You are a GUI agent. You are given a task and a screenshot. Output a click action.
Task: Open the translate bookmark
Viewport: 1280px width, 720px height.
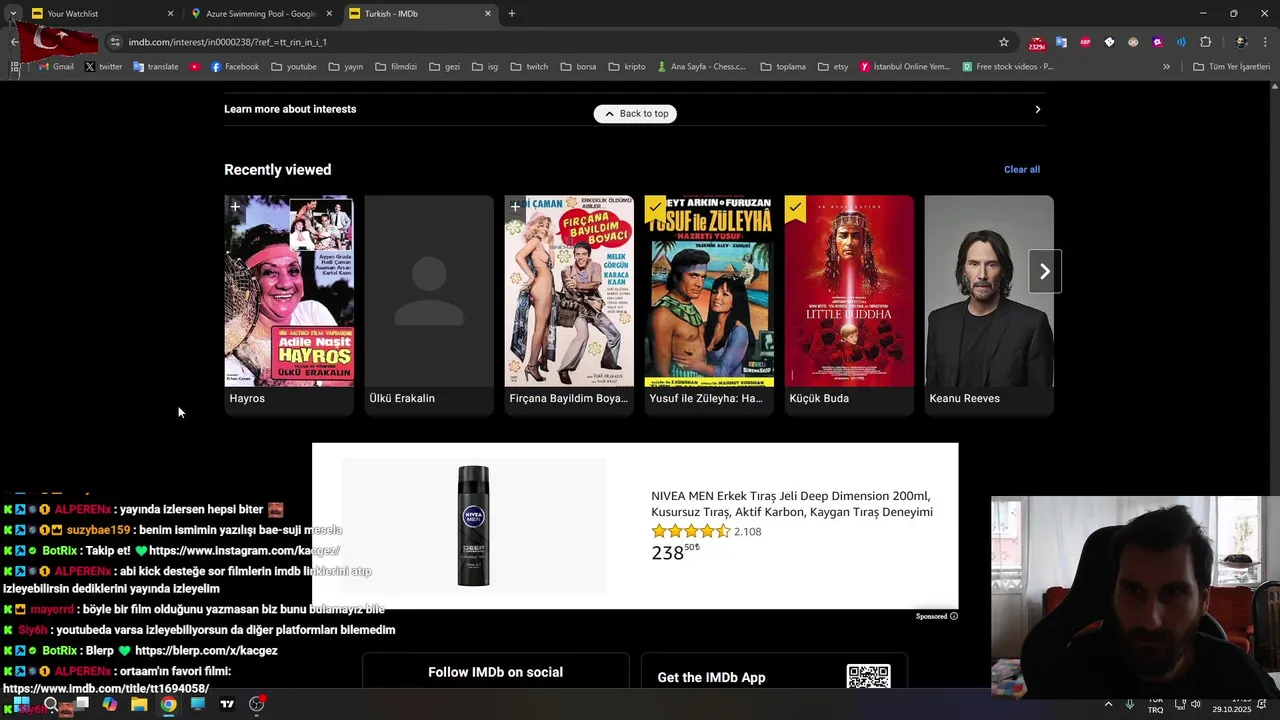click(x=155, y=67)
